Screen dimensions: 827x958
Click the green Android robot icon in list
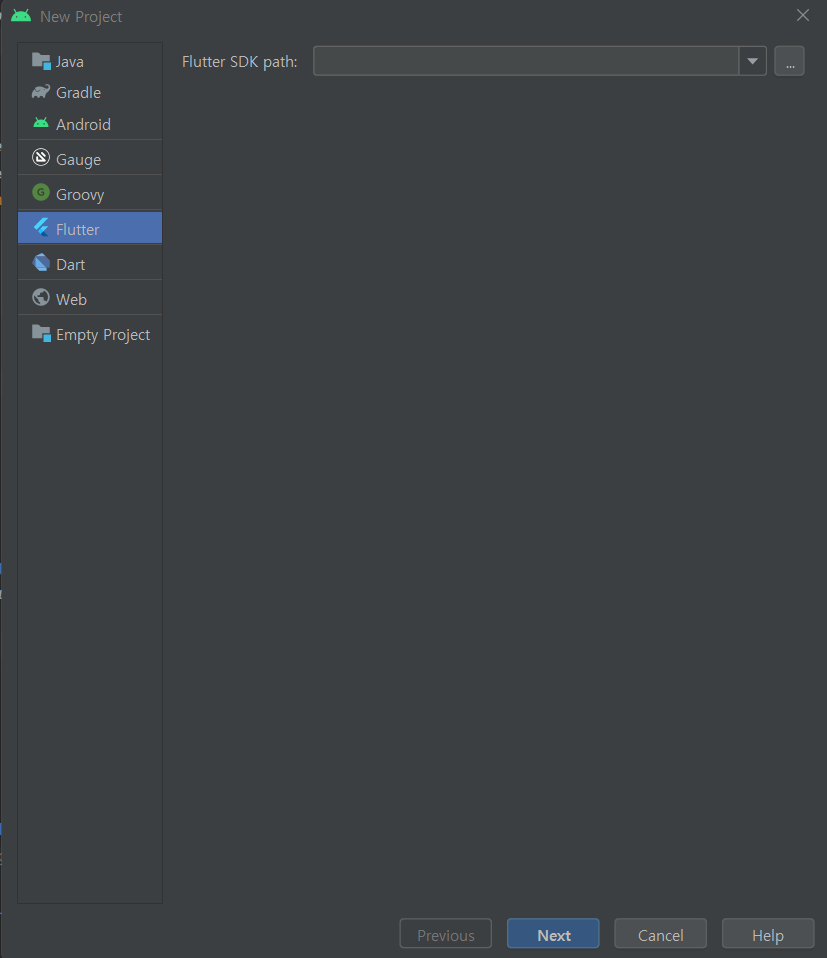[x=41, y=123]
